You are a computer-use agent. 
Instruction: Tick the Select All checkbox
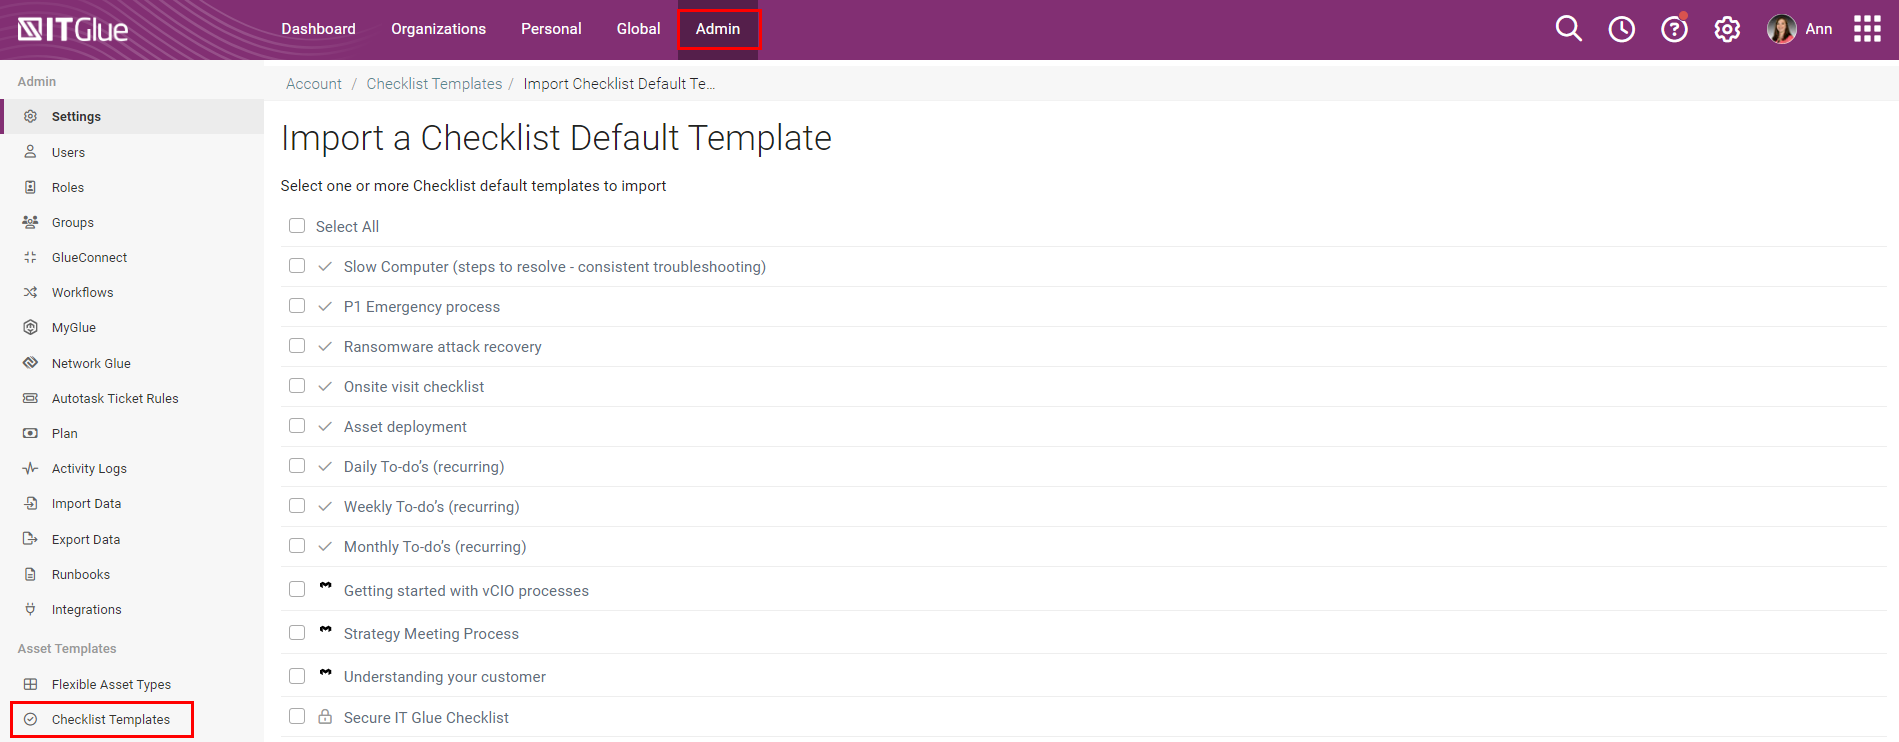[297, 226]
